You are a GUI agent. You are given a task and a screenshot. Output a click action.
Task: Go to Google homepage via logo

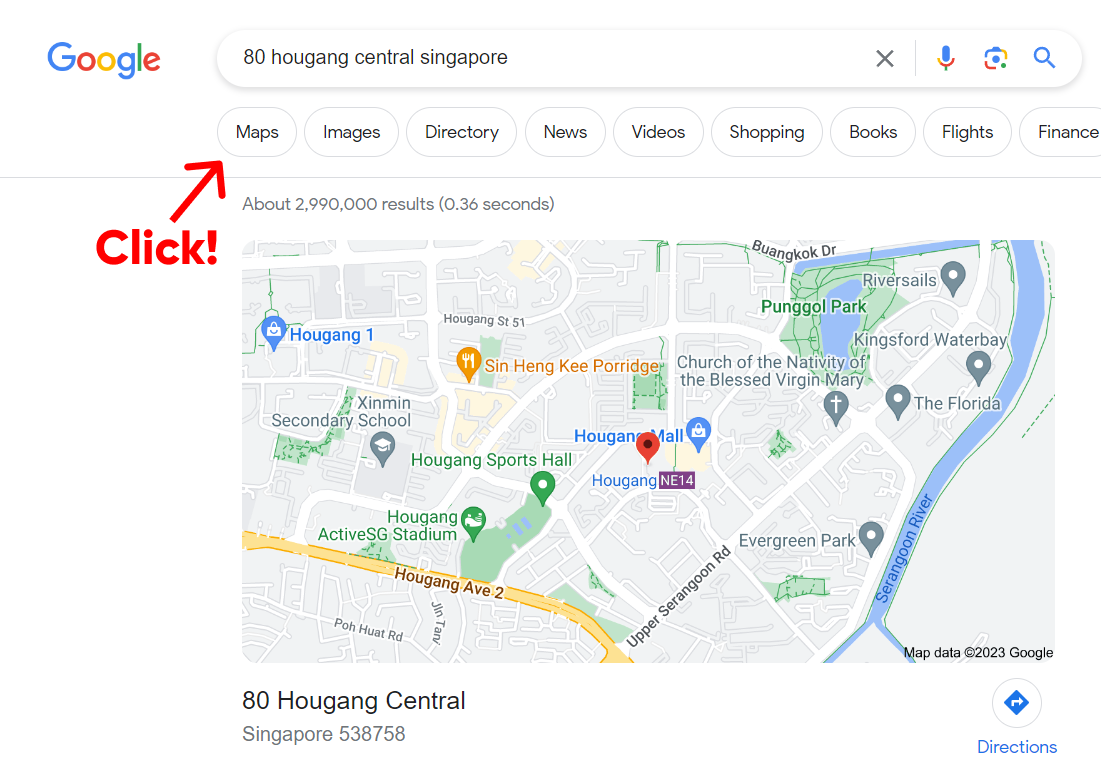(x=104, y=60)
